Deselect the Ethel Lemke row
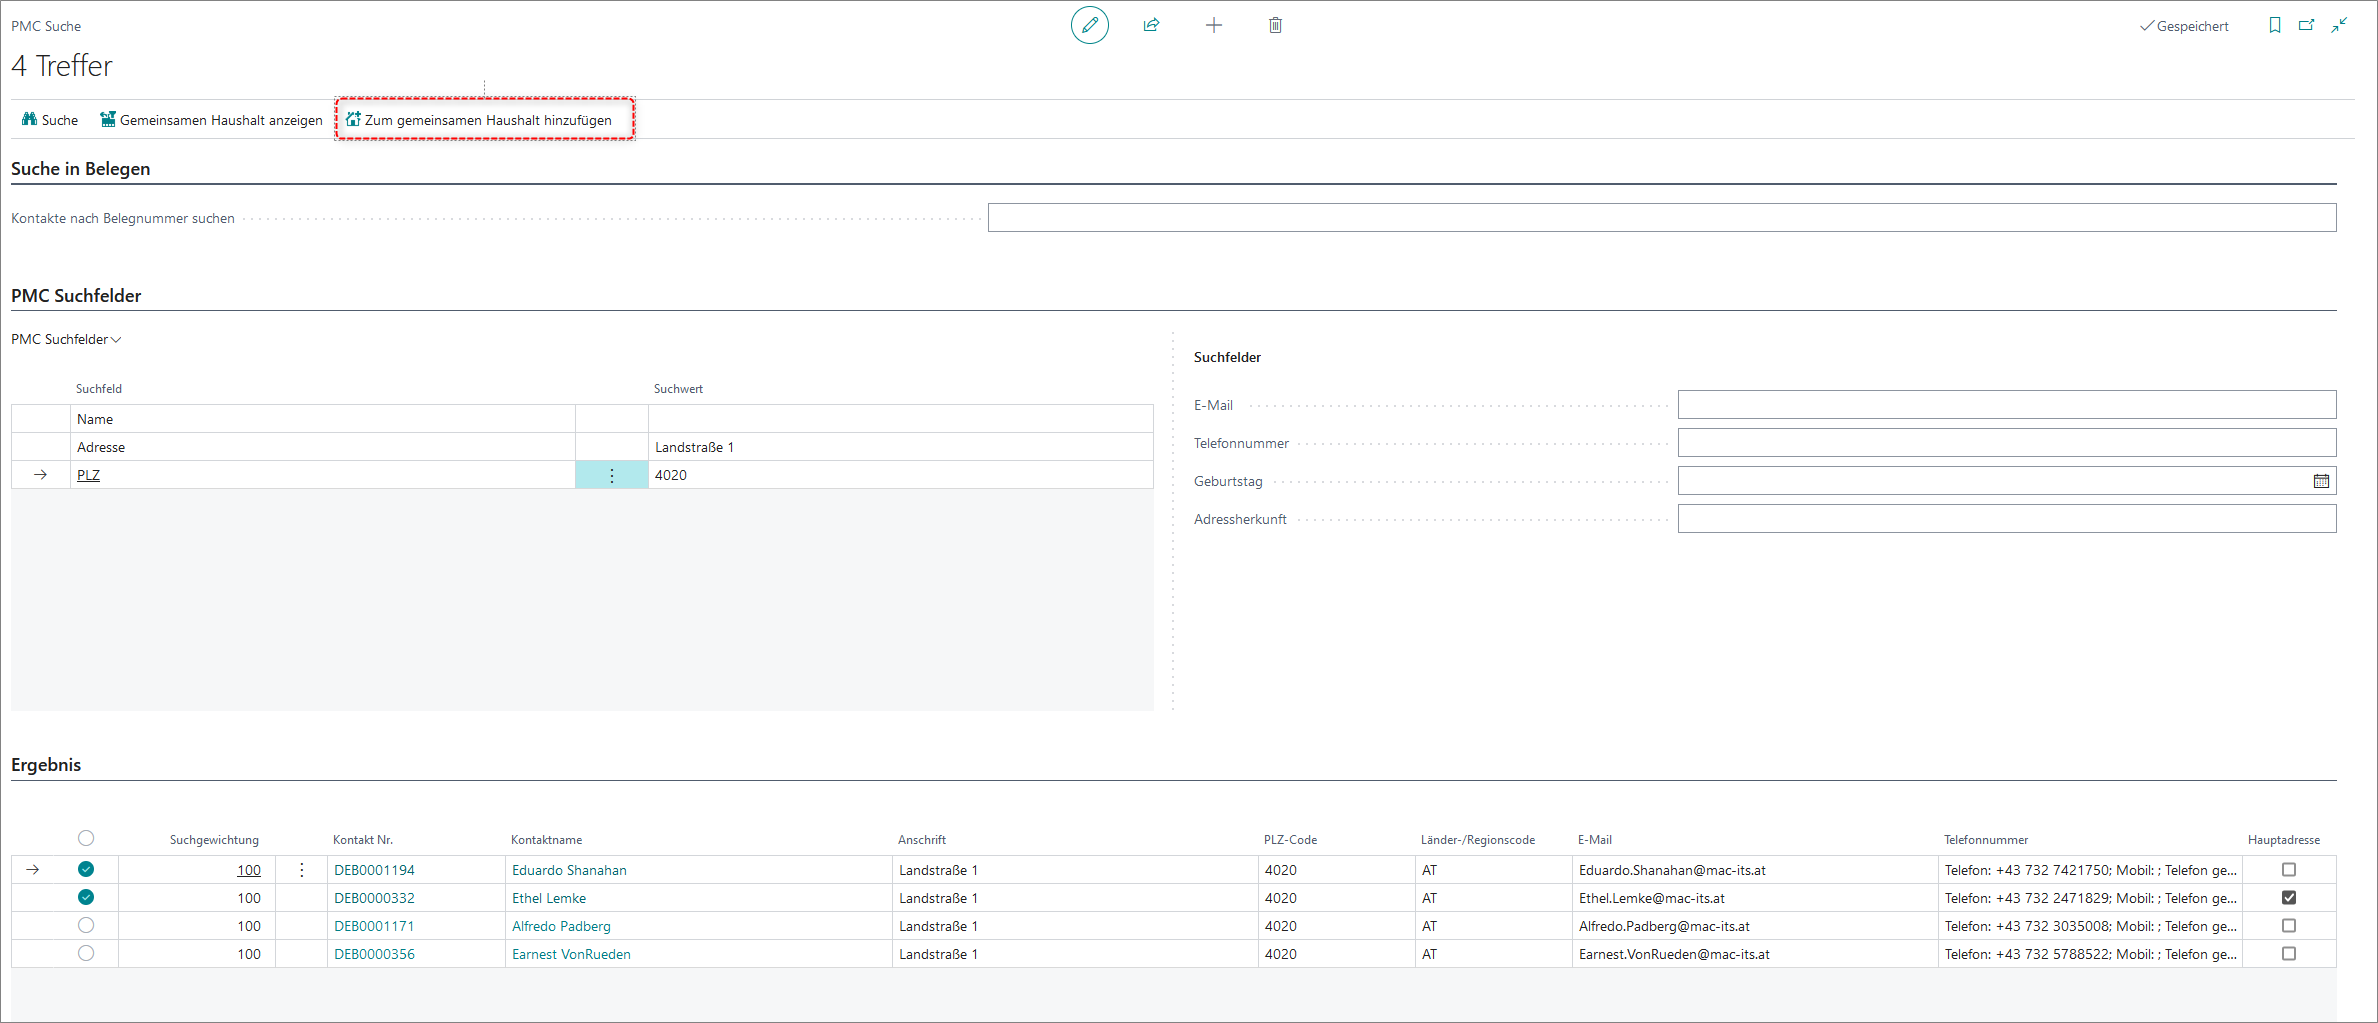Screen dimensions: 2378x1023 coord(86,897)
